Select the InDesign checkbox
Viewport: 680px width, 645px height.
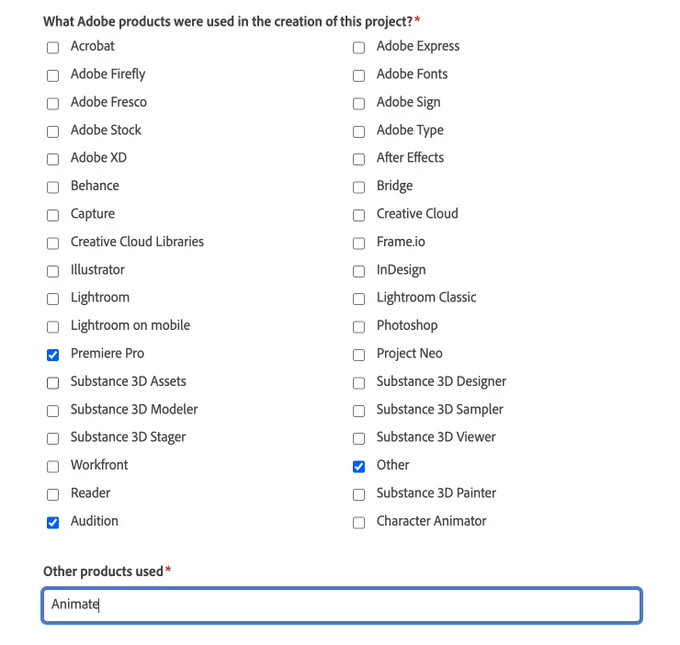359,271
